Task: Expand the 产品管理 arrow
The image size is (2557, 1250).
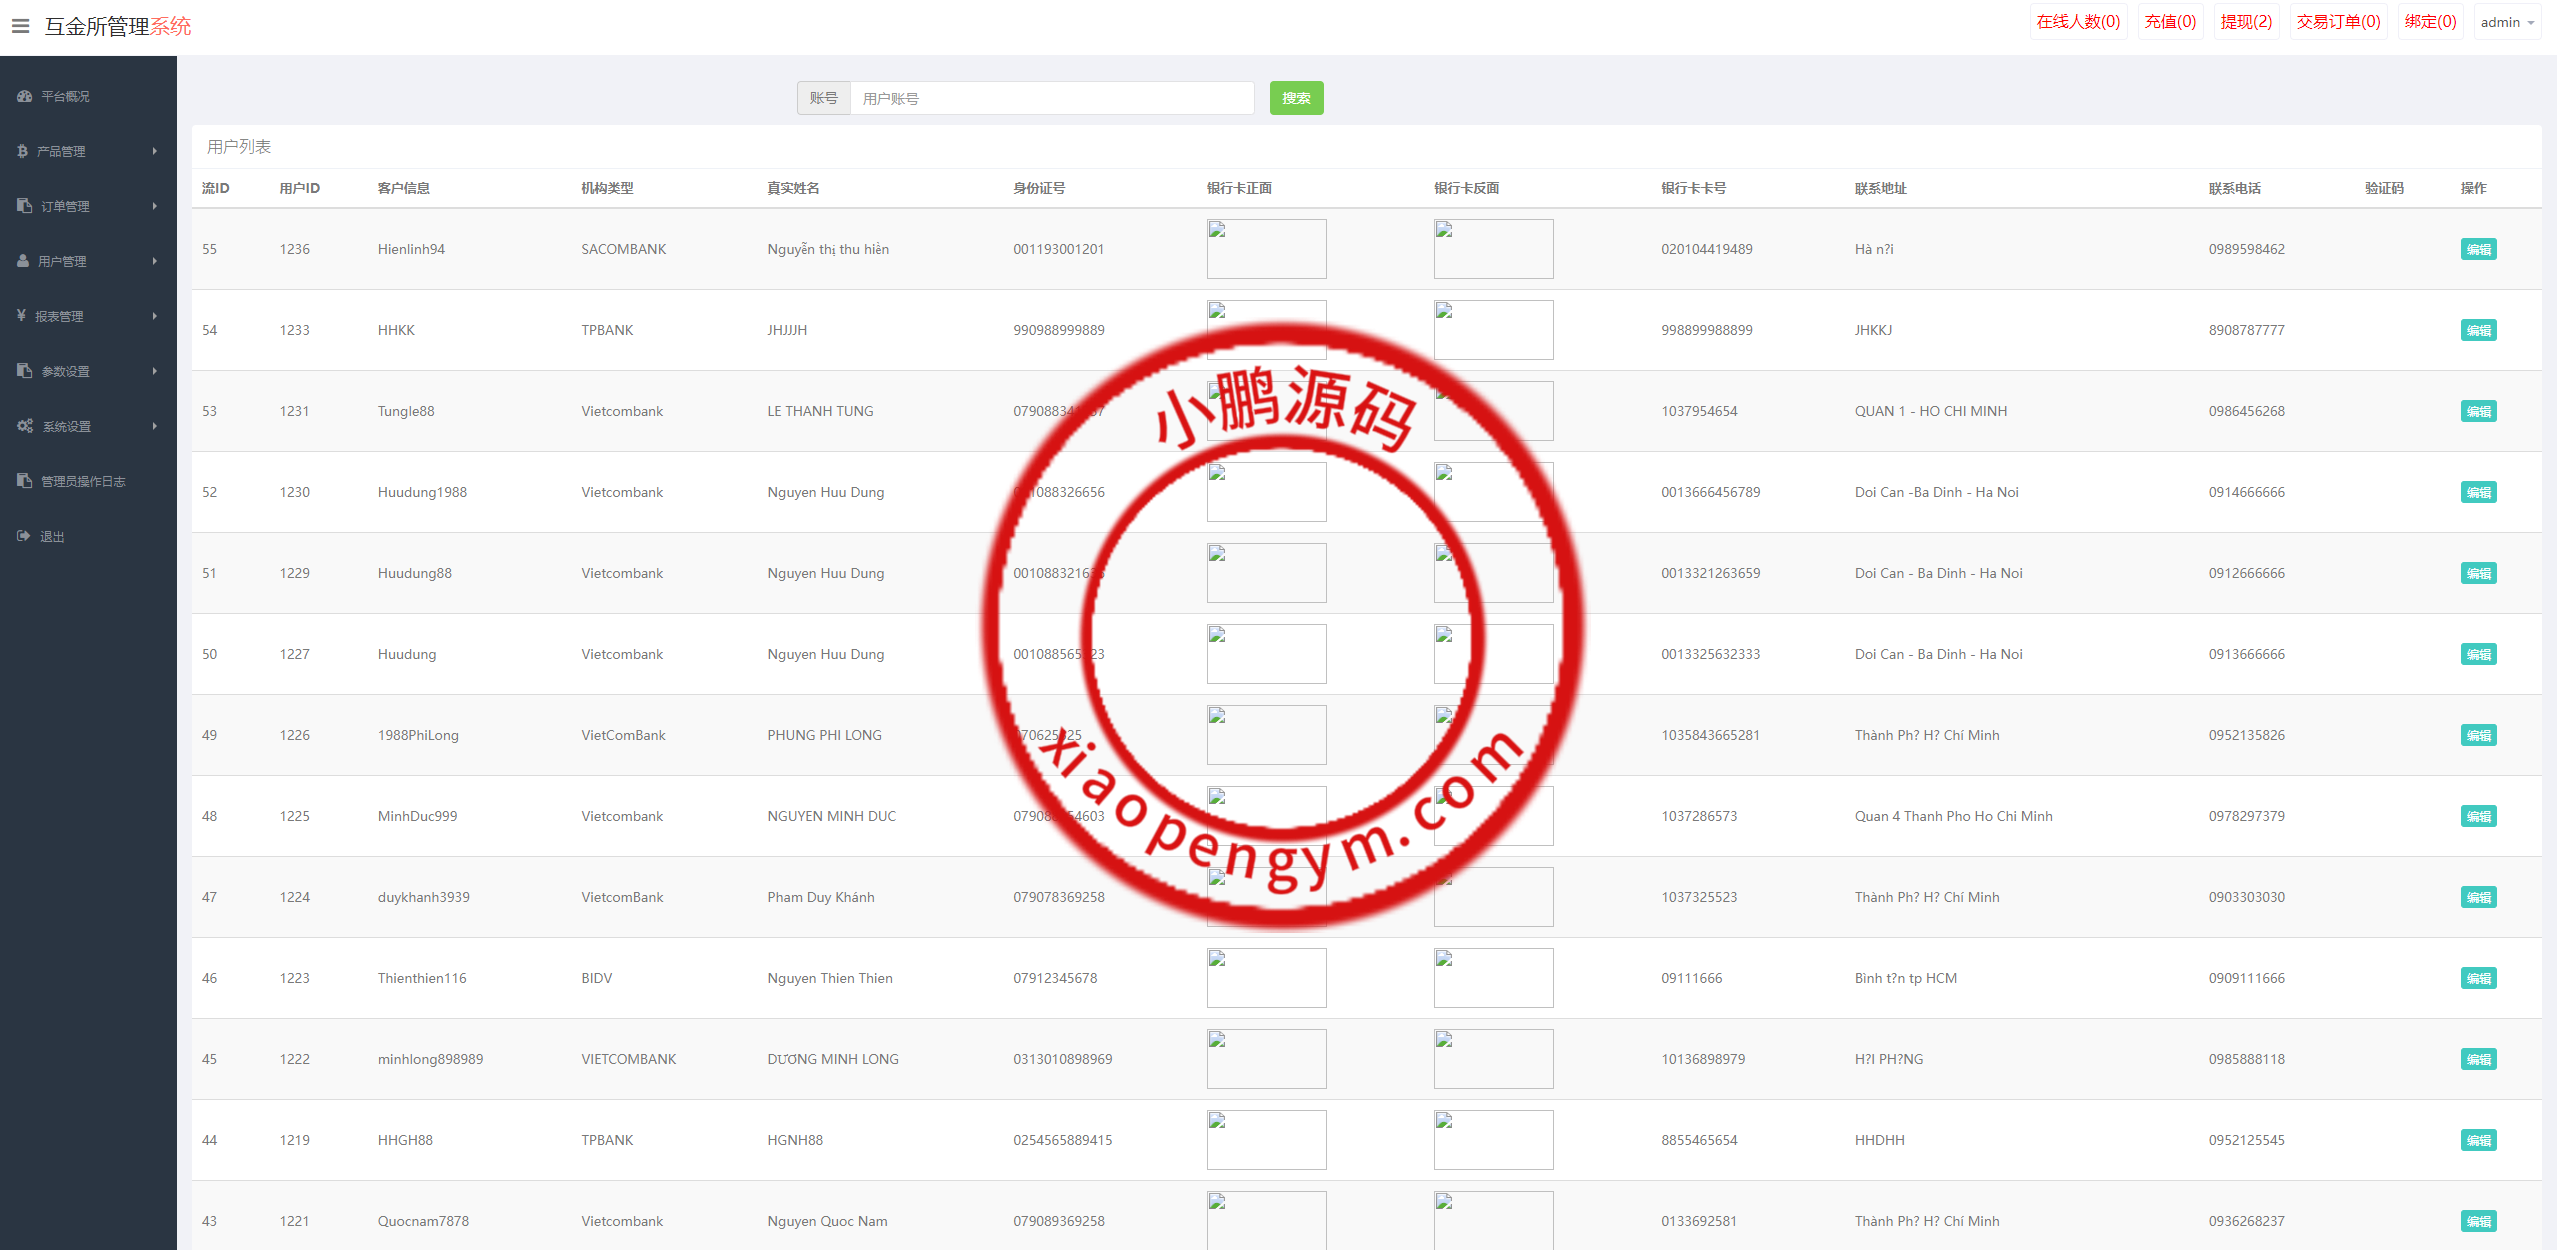Action: pos(155,151)
